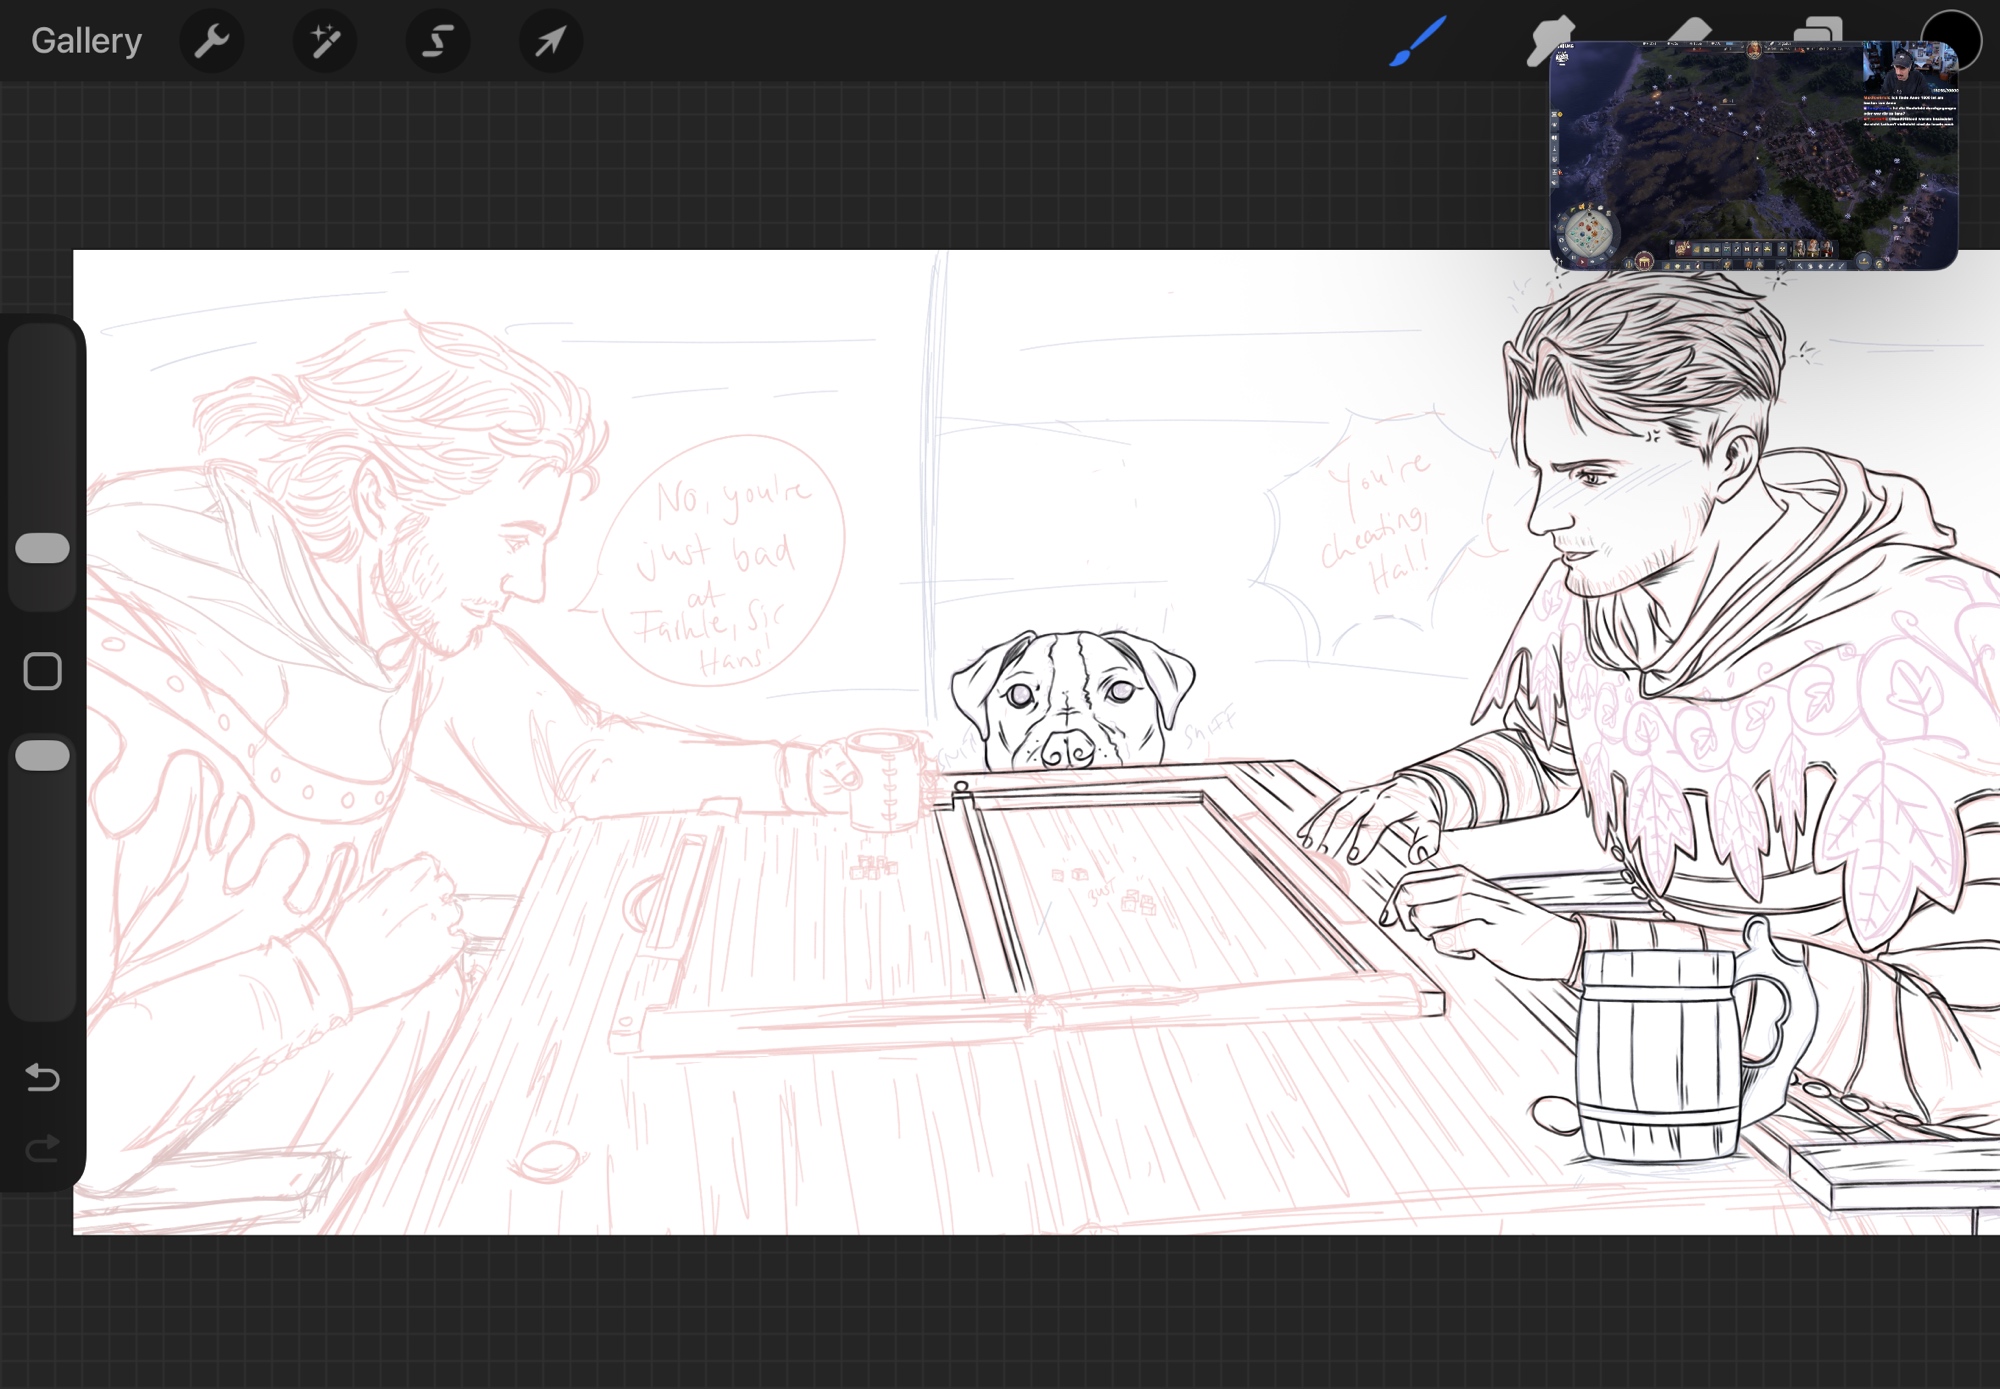2000x1389 pixels.
Task: Select the Eraser tool
Action: point(1690,28)
